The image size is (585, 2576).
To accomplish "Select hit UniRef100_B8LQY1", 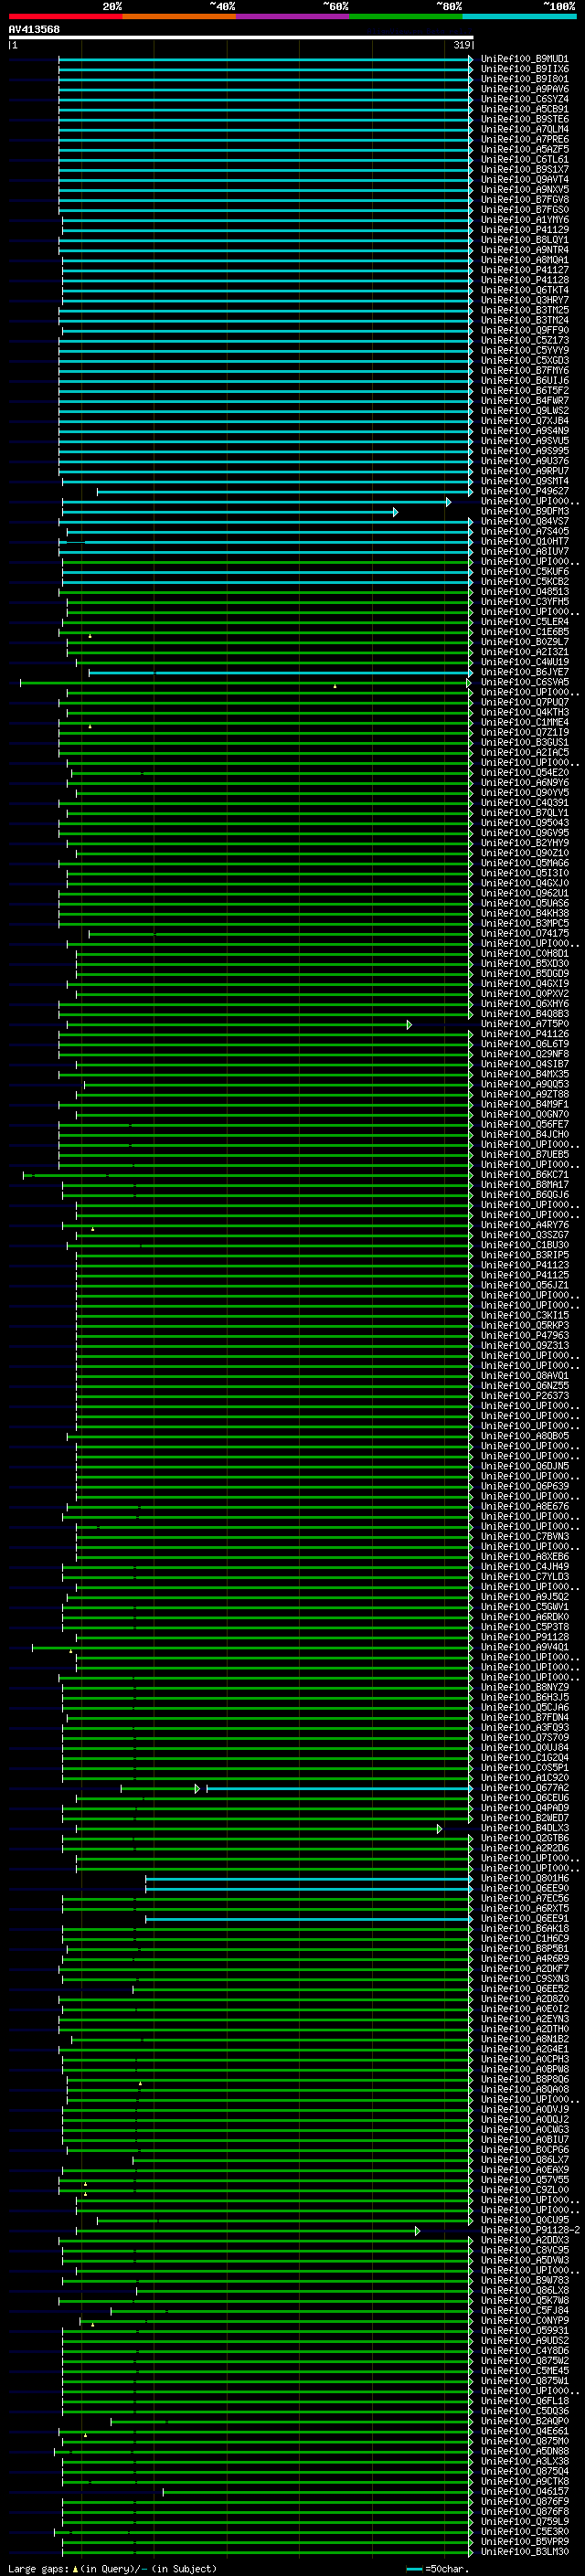I will (524, 240).
